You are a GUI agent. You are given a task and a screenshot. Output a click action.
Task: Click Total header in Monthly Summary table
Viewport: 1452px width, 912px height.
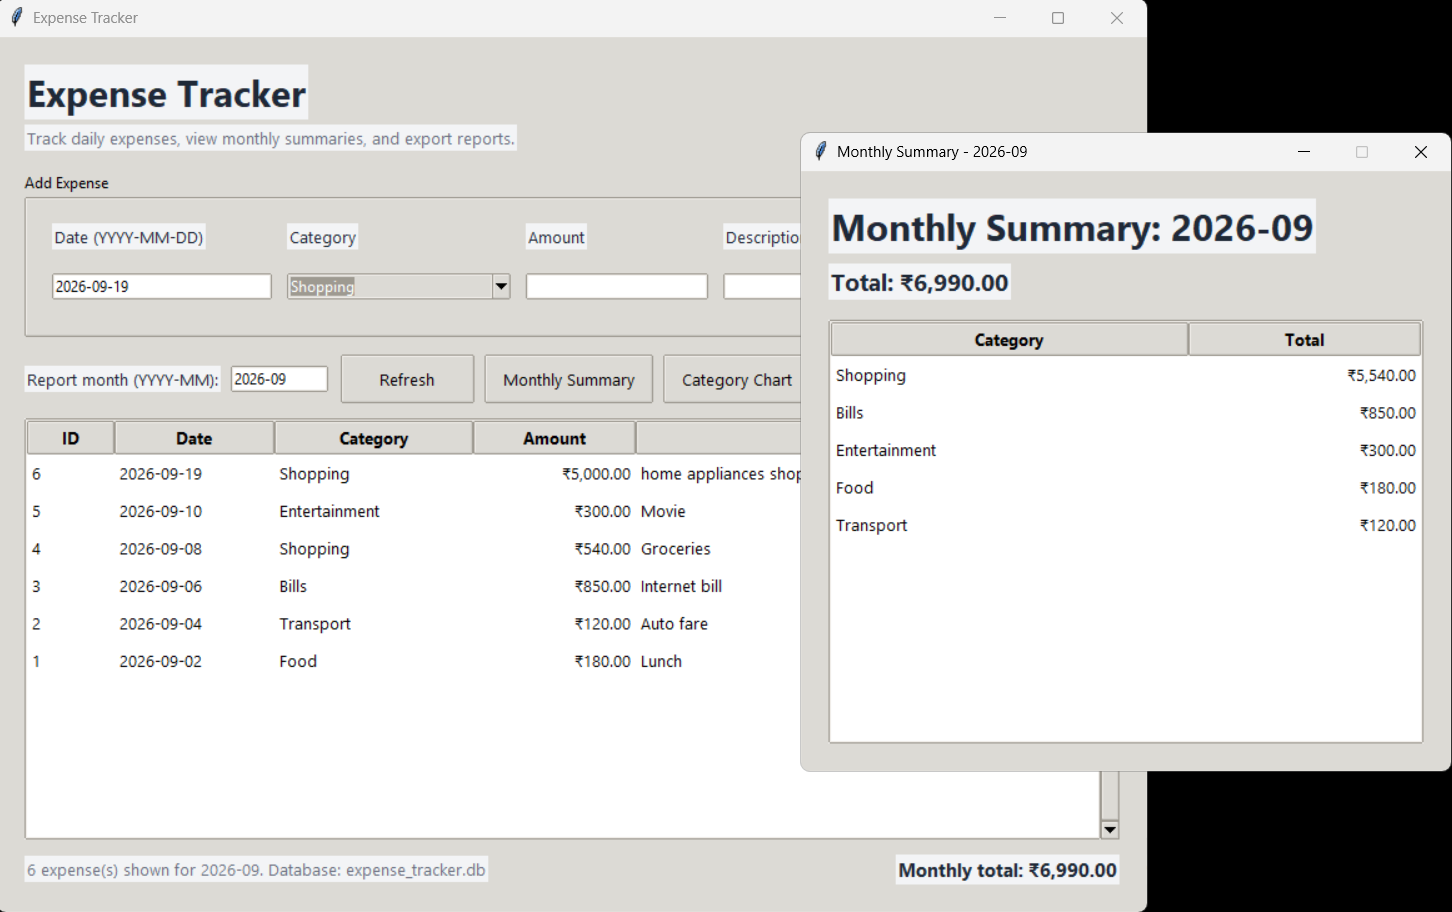click(1304, 340)
